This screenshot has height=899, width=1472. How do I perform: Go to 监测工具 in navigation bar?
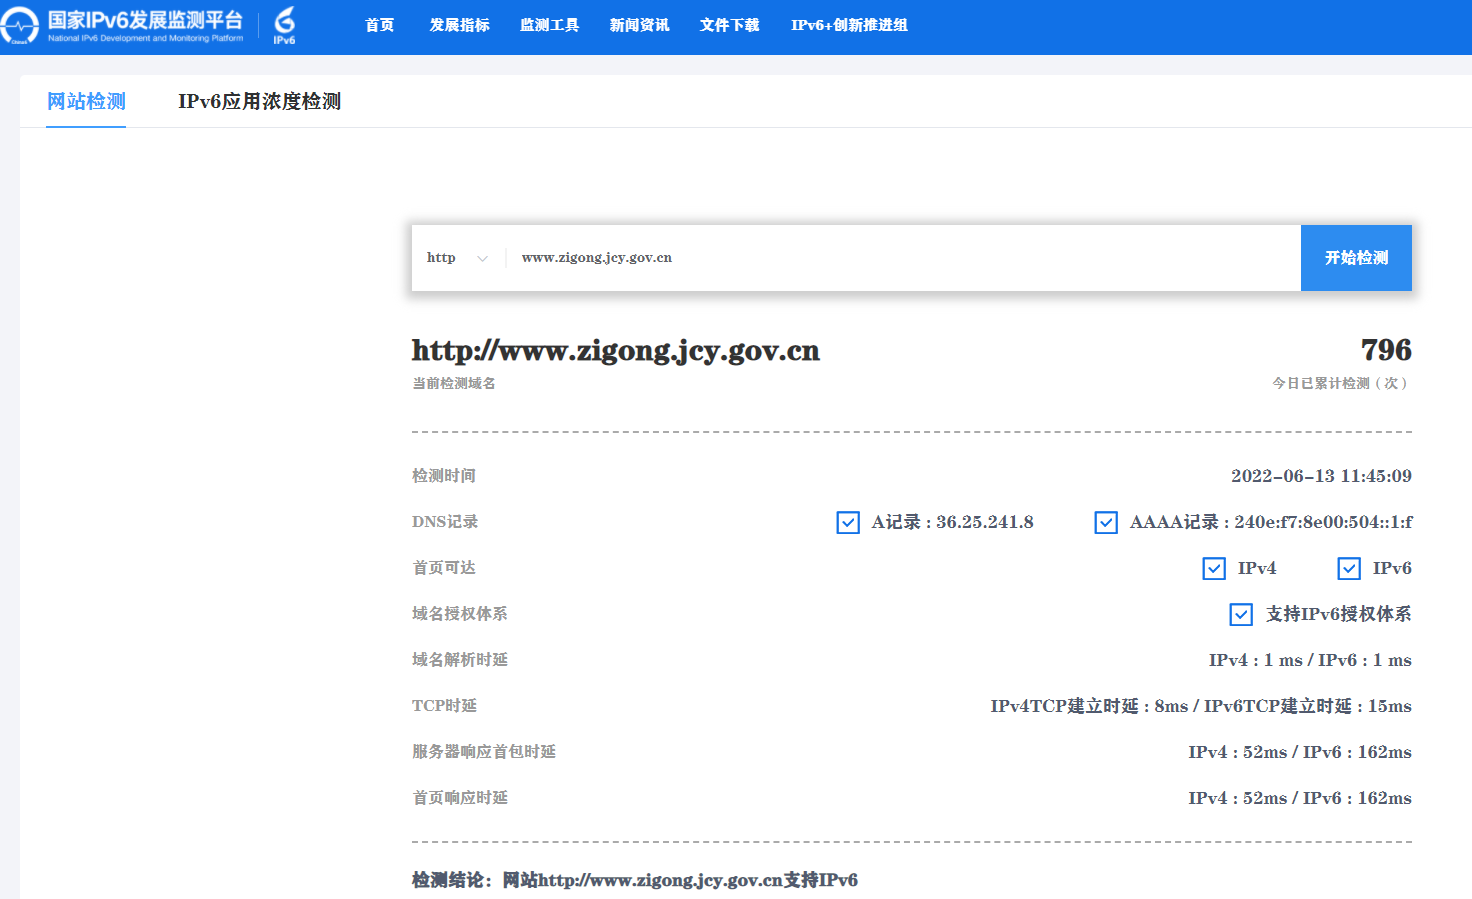pyautogui.click(x=549, y=25)
